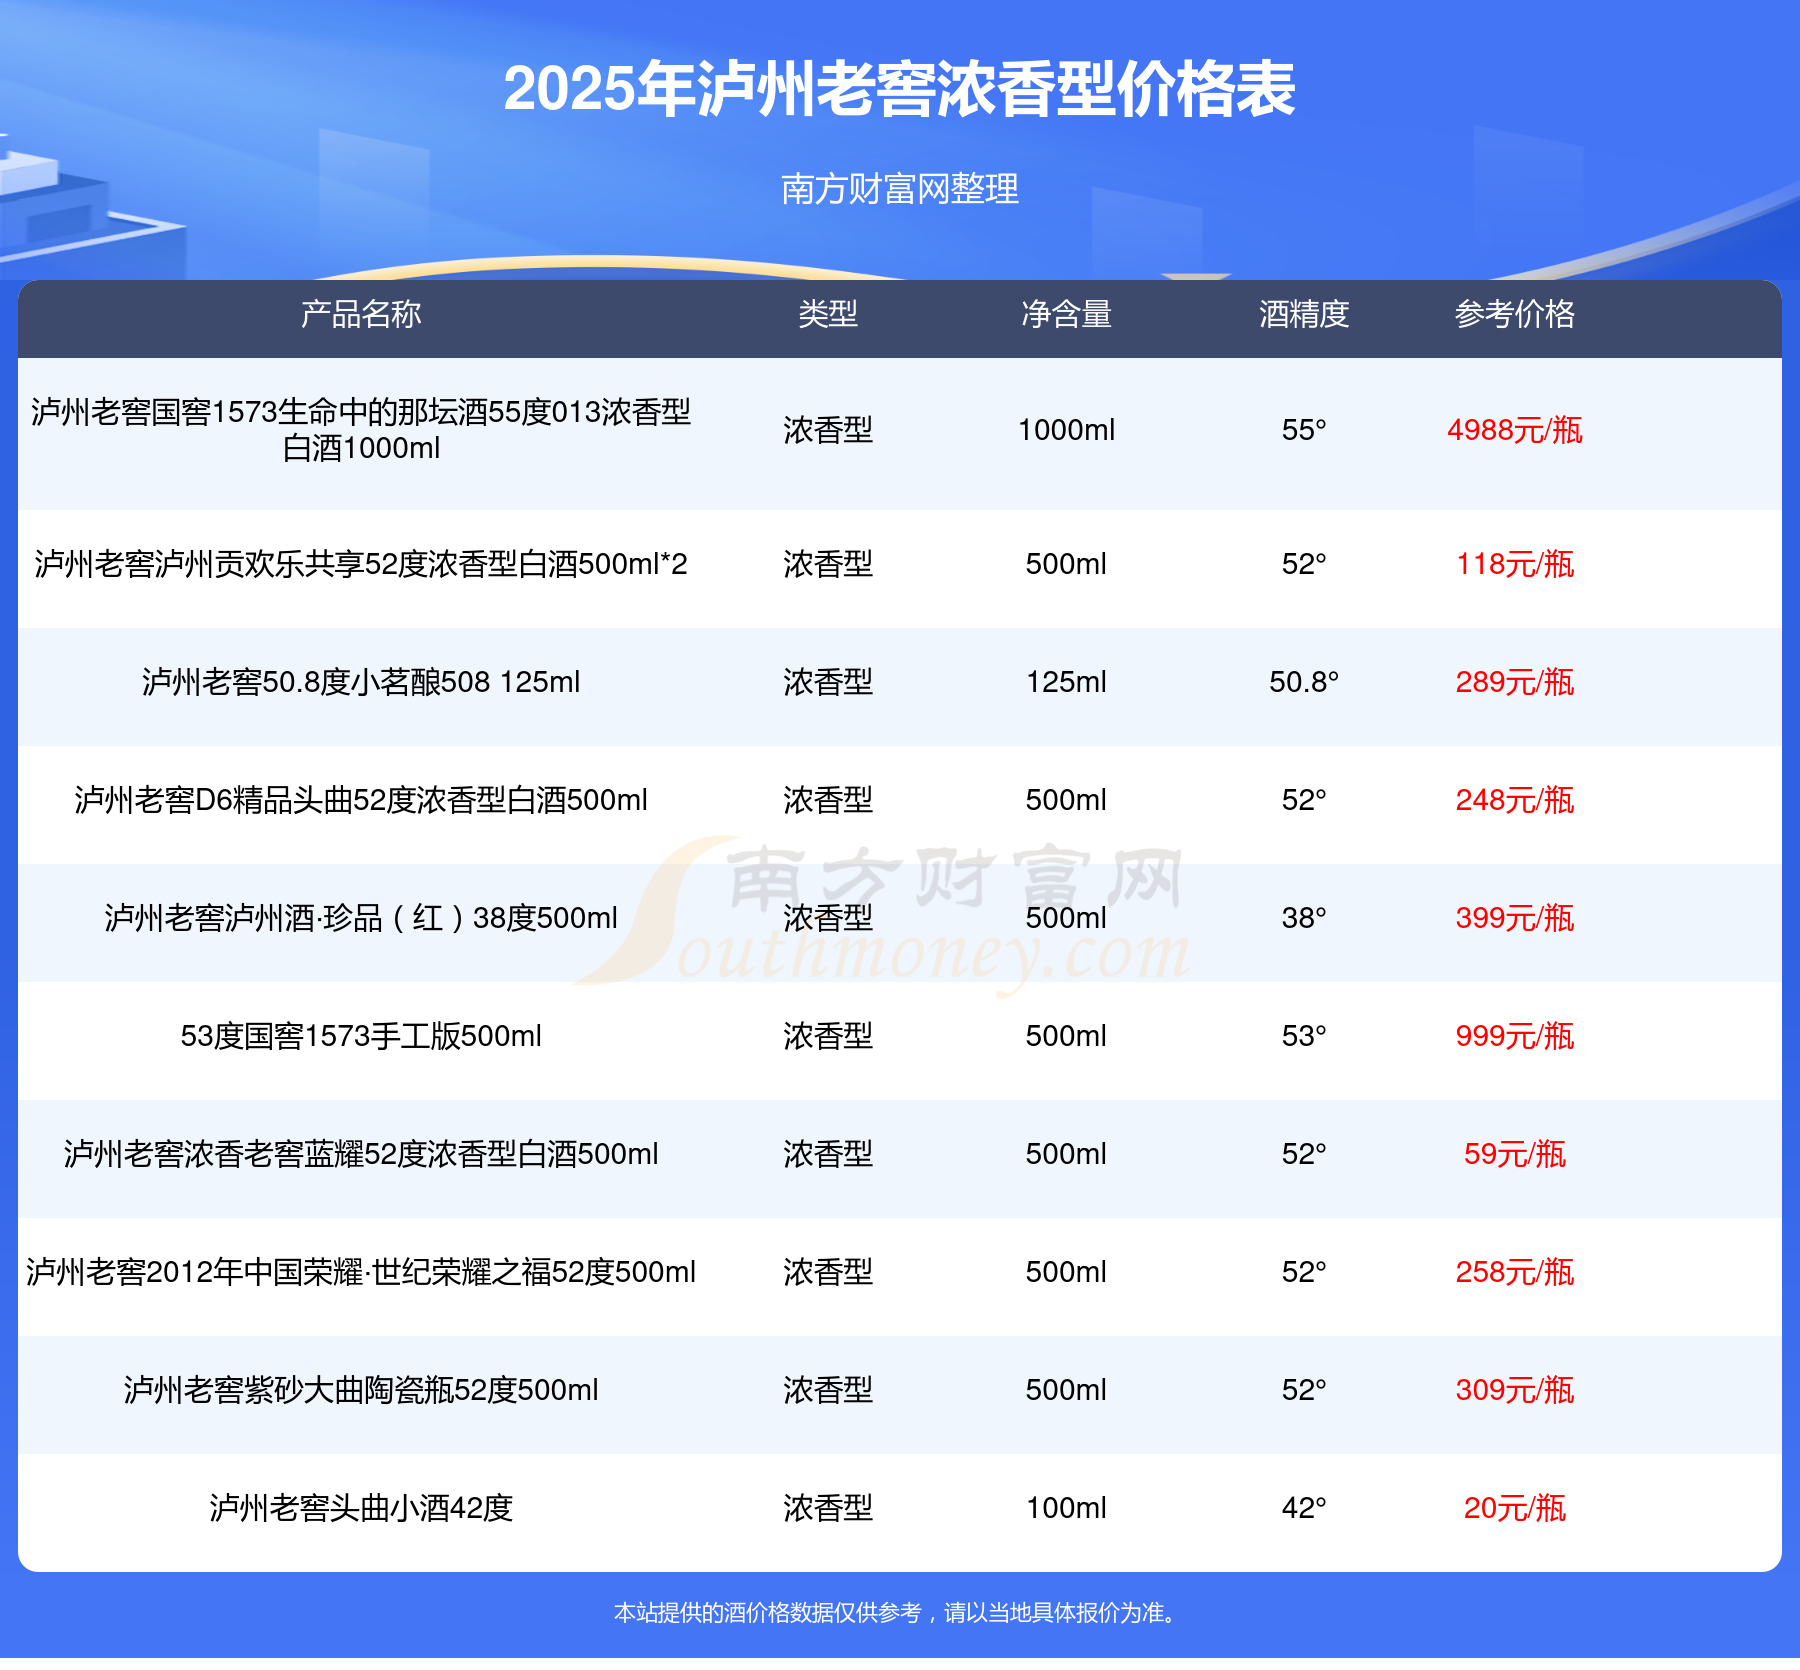Click the 53° alcohol cell
The width and height of the screenshot is (1800, 1670).
(x=1304, y=1036)
